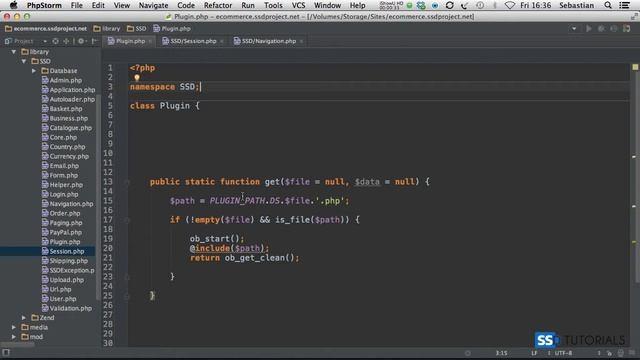
Task: Open the Tools menu
Action: pyautogui.click(x=273, y=5)
